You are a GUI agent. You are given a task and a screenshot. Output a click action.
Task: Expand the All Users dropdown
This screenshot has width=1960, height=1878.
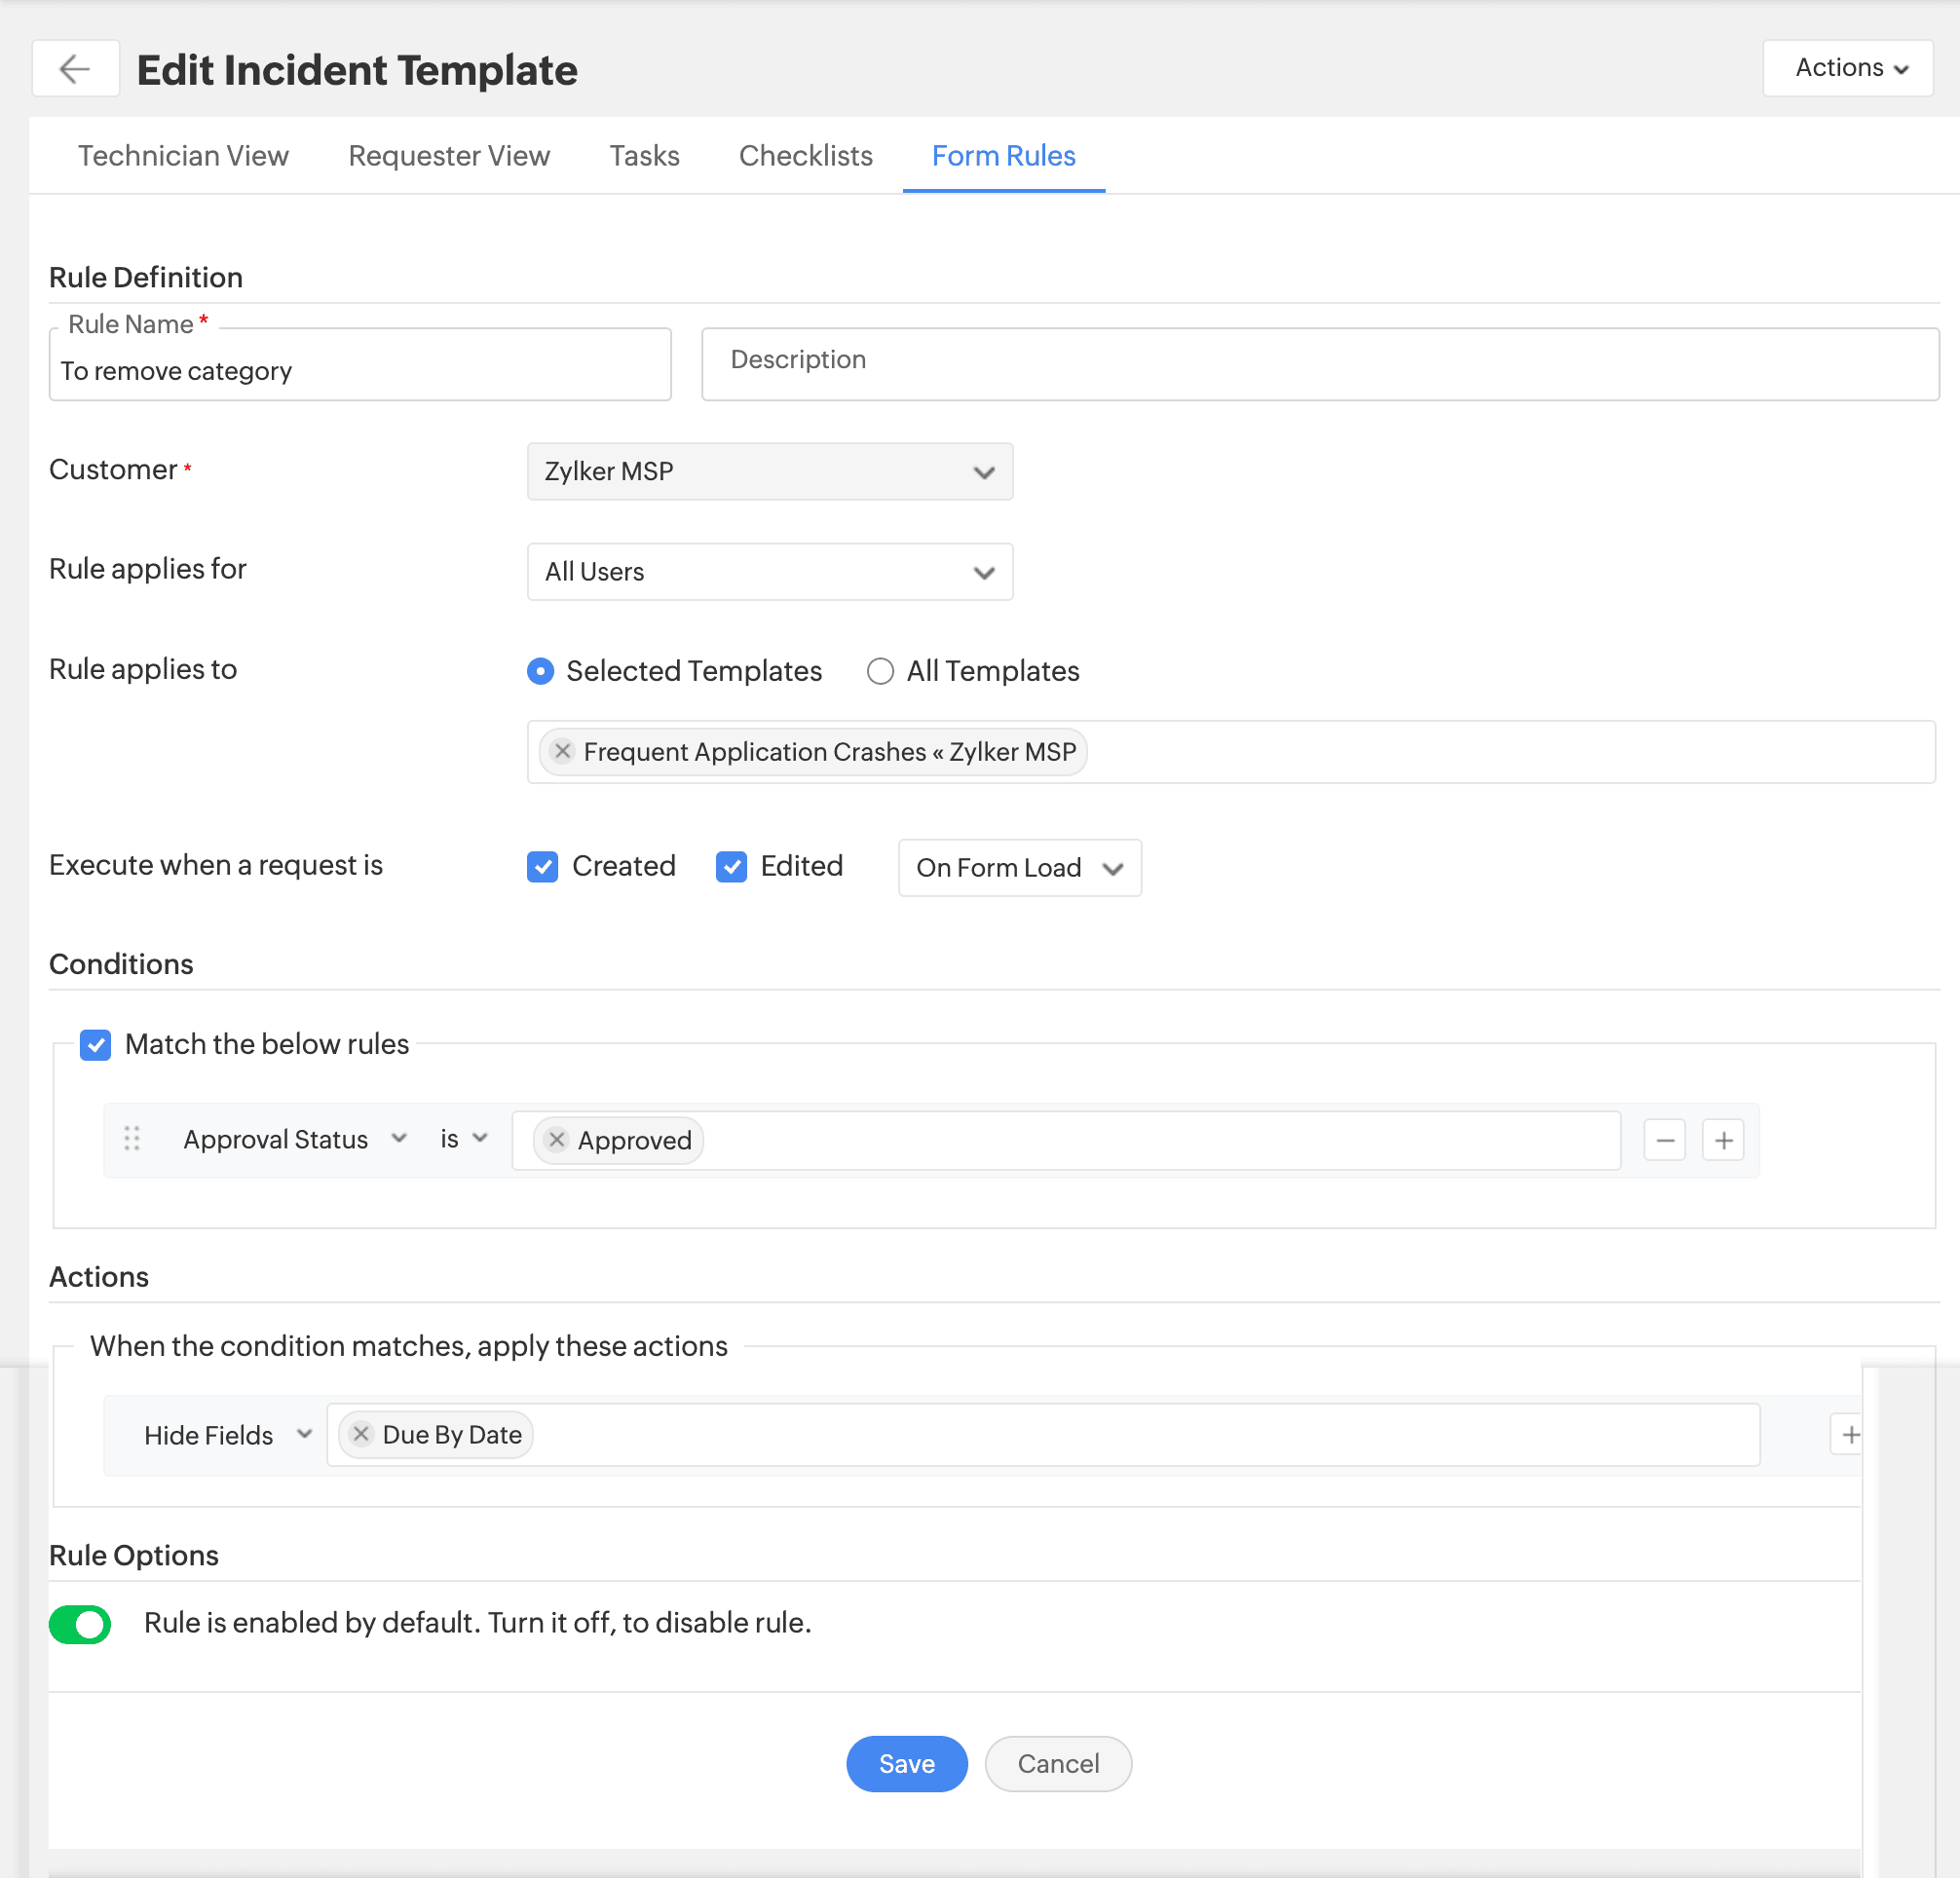[769, 571]
